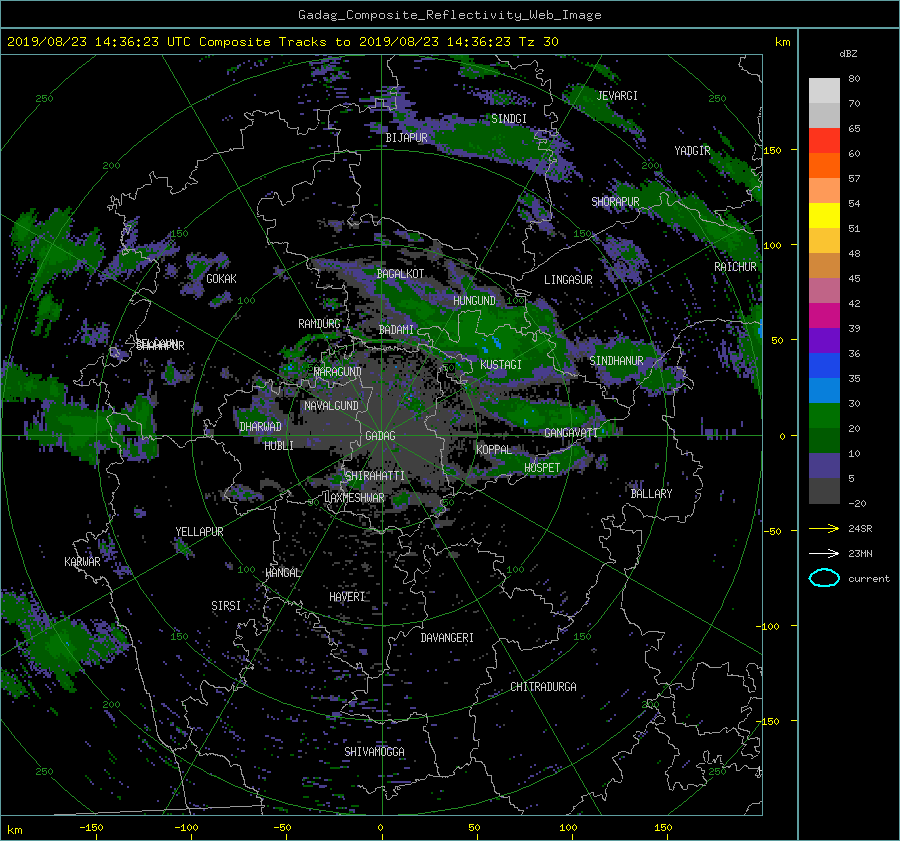
Task: Click the yellow 24SR track arrow
Action: (824, 528)
